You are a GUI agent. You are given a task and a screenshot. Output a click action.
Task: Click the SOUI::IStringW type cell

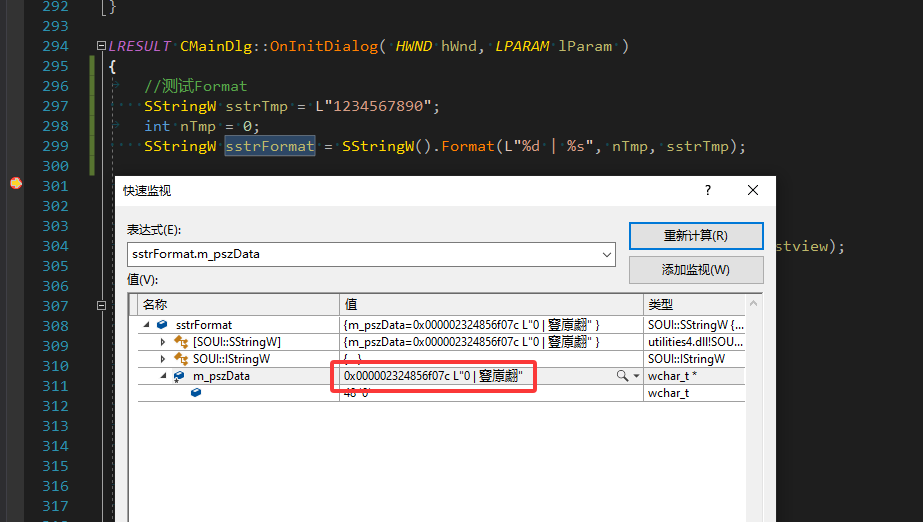pos(694,359)
